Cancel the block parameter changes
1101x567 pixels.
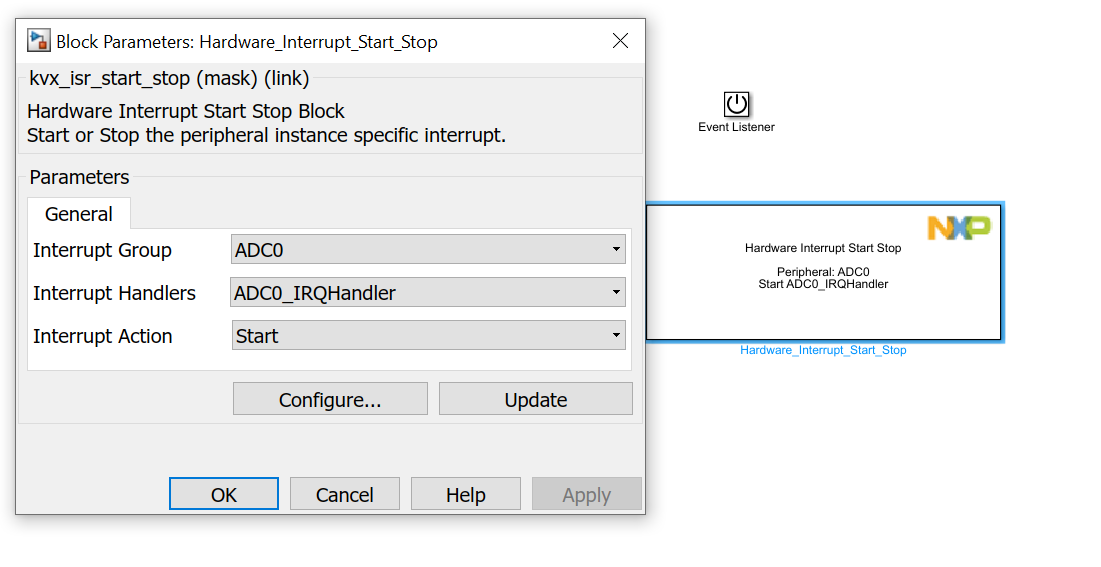[x=345, y=494]
